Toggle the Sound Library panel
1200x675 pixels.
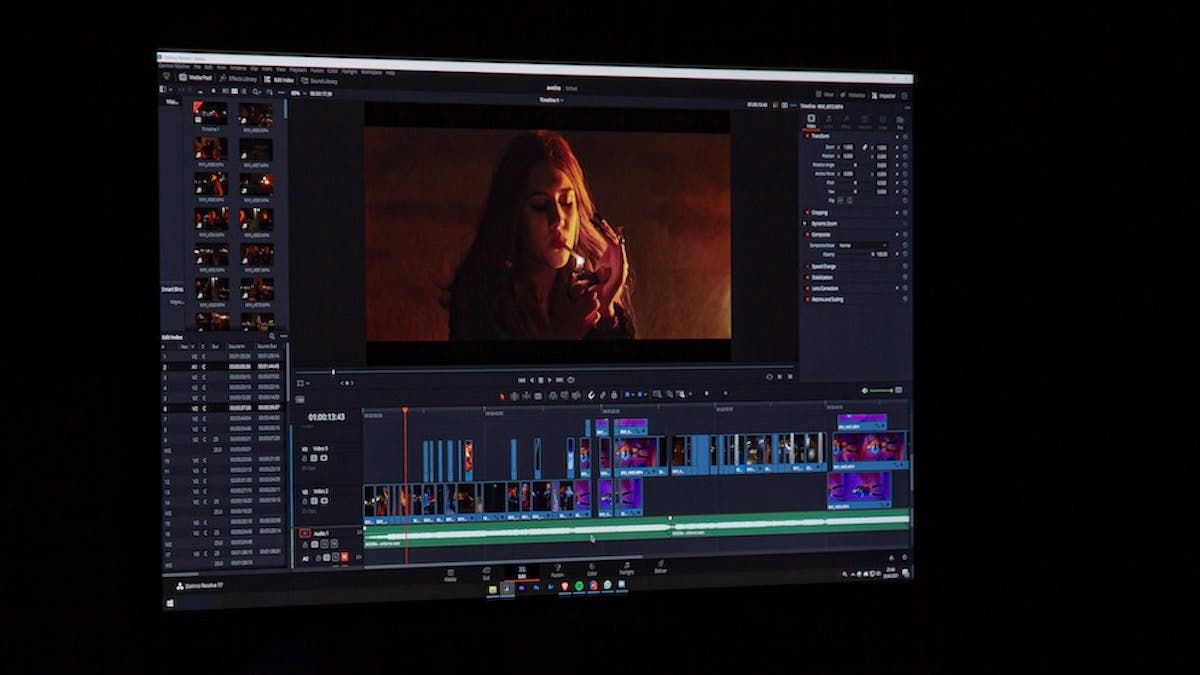[318, 80]
